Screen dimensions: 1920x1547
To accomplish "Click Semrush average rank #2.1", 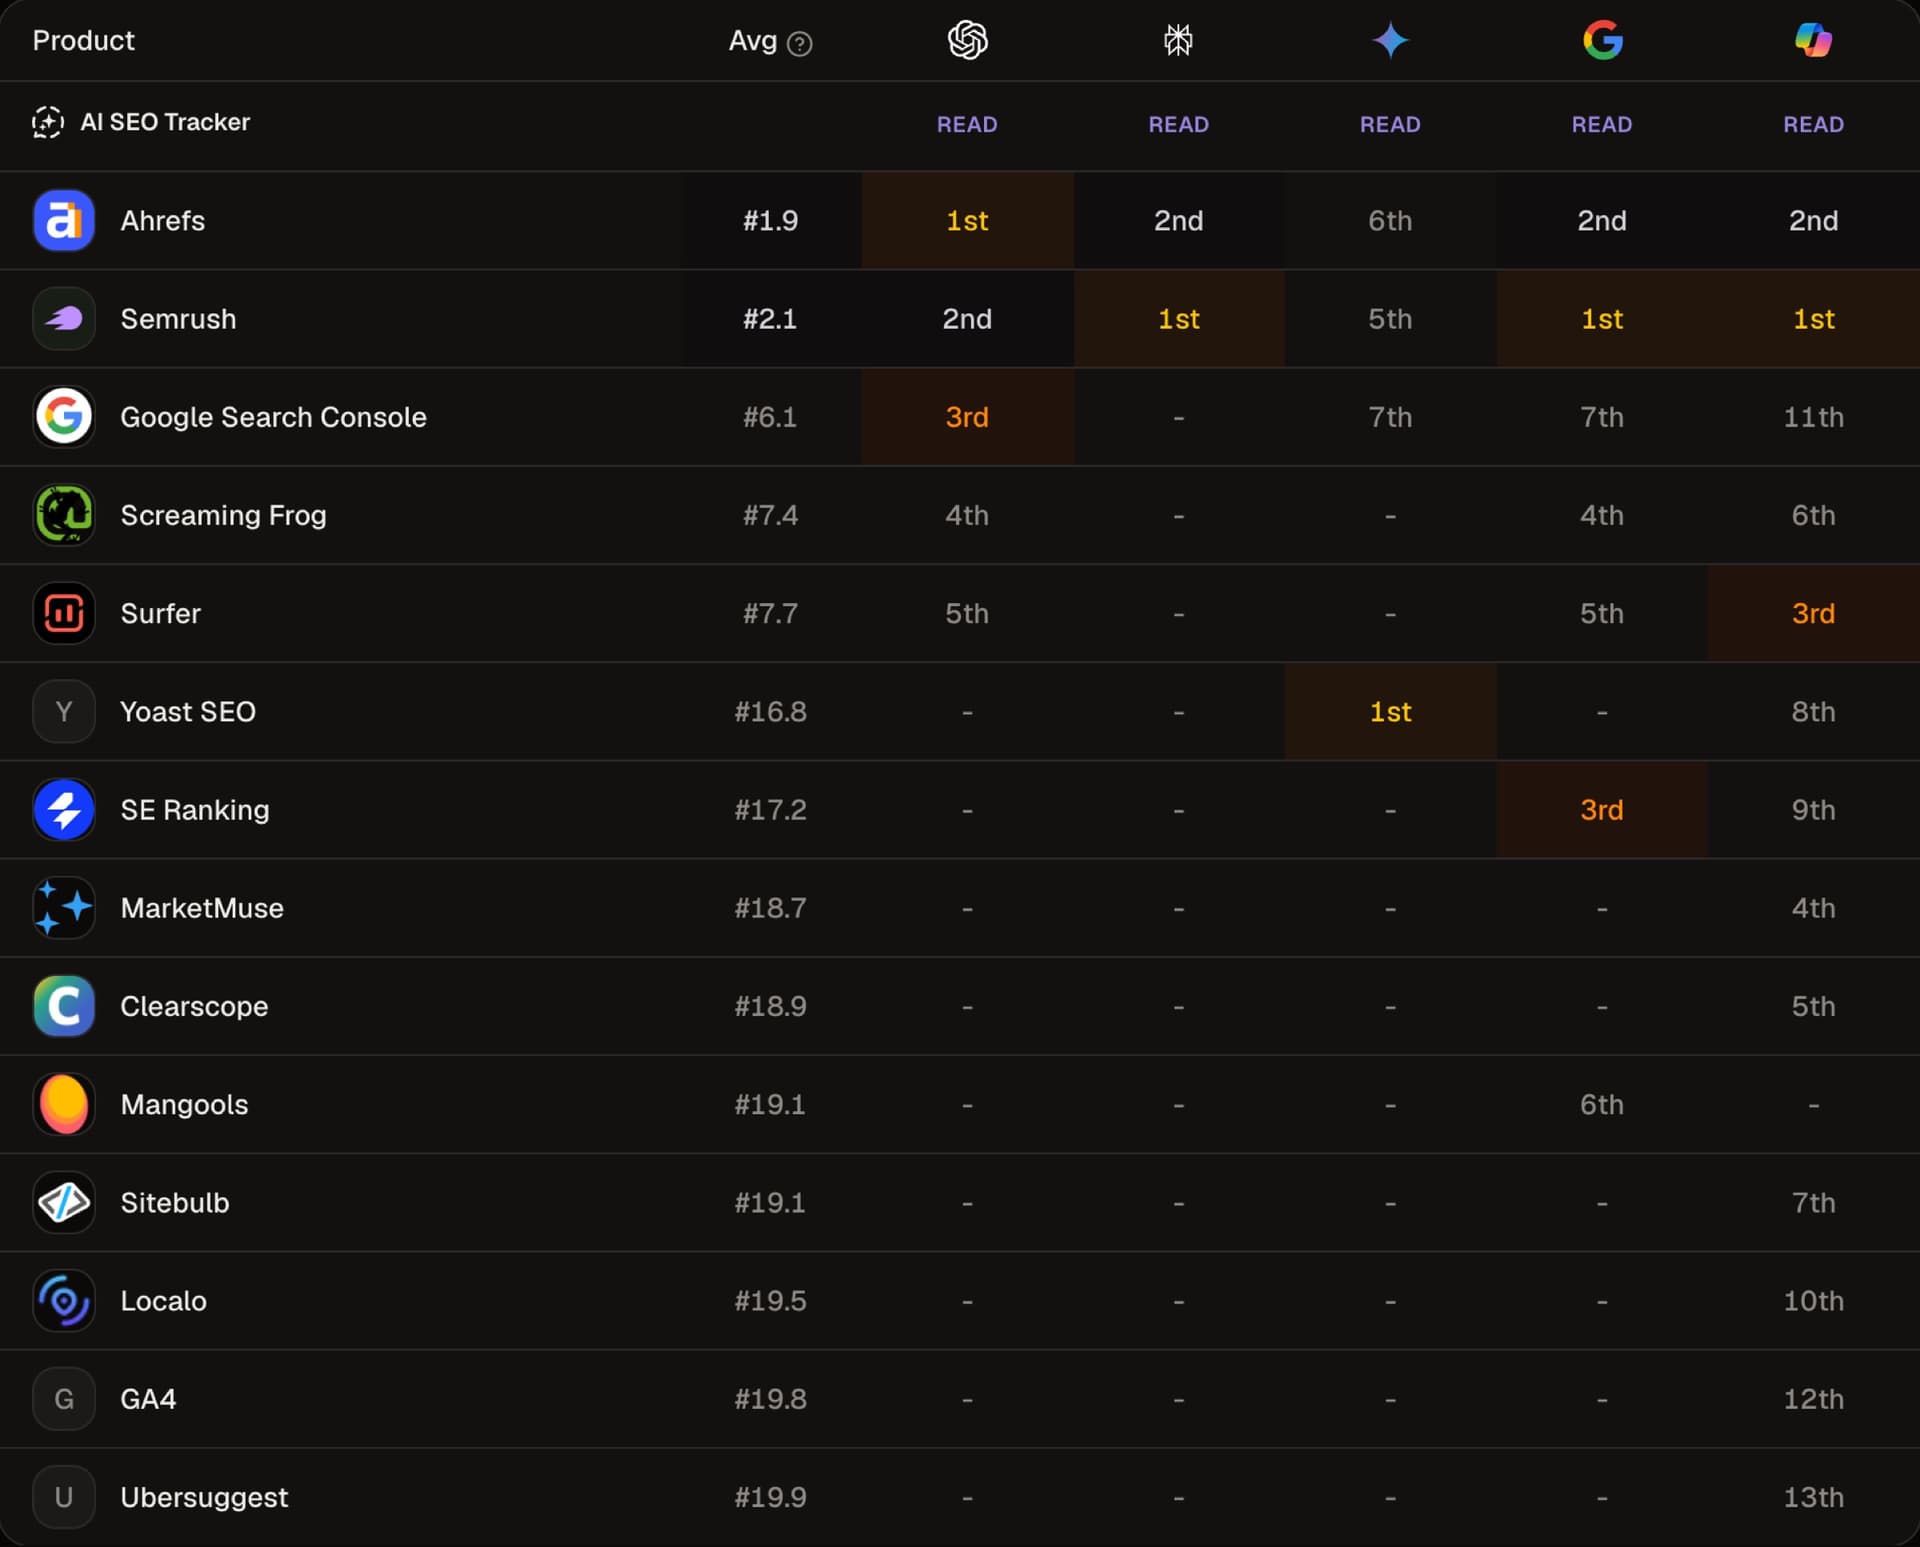I will [770, 318].
